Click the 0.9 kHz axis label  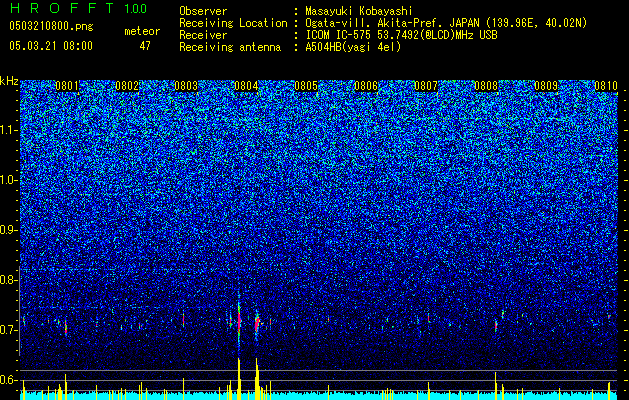(x=9, y=230)
